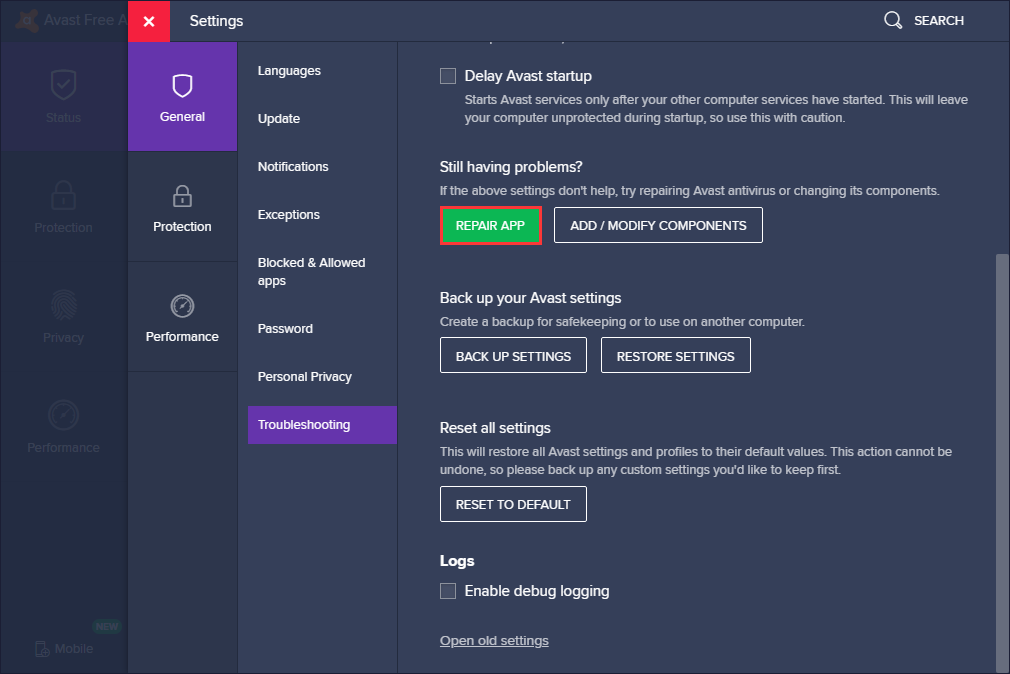The width and height of the screenshot is (1010, 674).
Task: Tick the Enable debug logging checkbox
Action: (x=448, y=591)
